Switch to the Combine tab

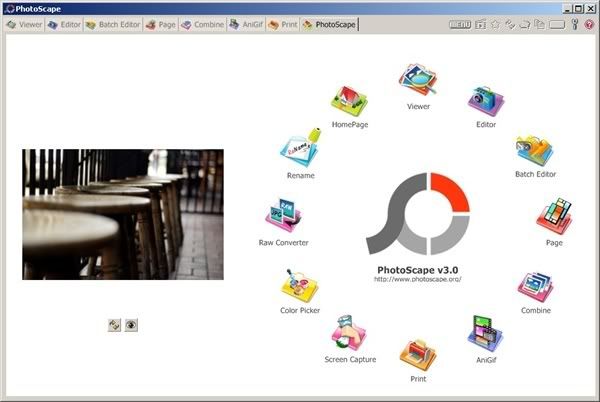tap(203, 25)
